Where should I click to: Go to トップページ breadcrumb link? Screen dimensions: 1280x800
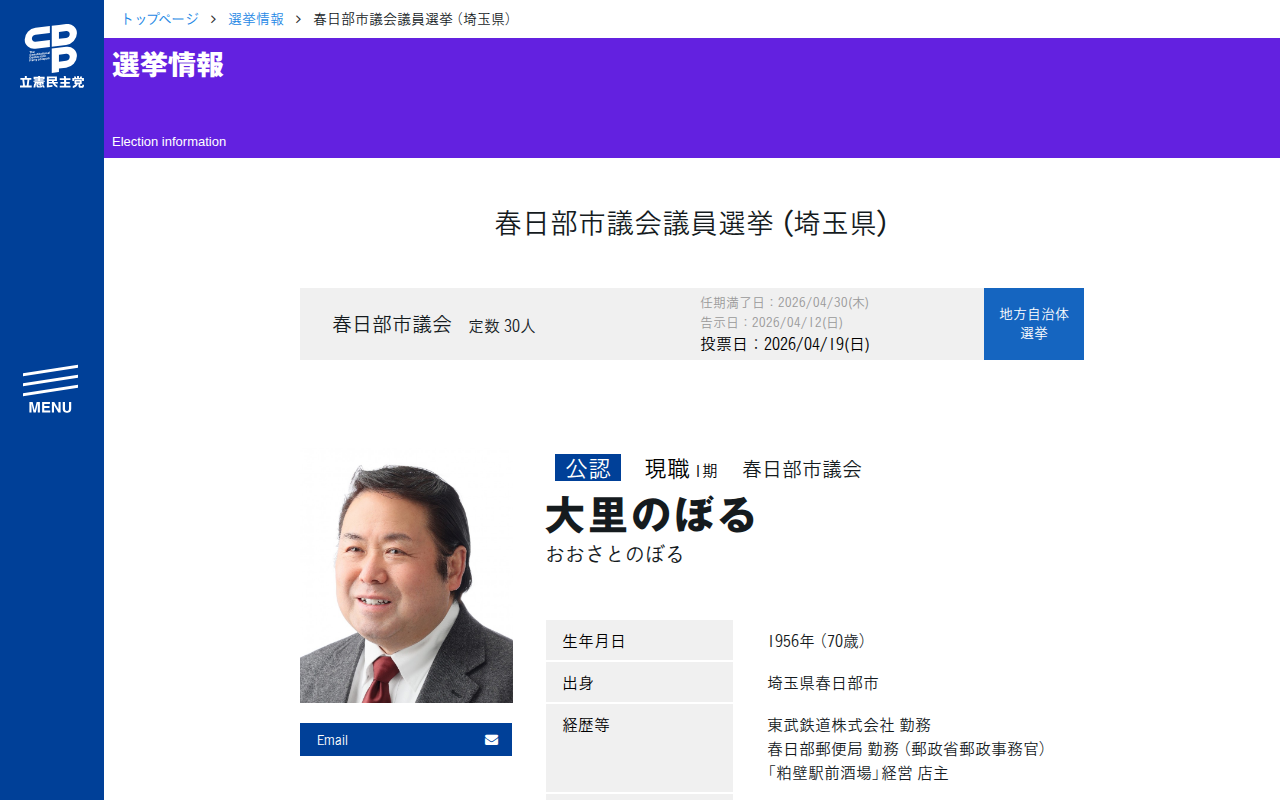coord(160,19)
